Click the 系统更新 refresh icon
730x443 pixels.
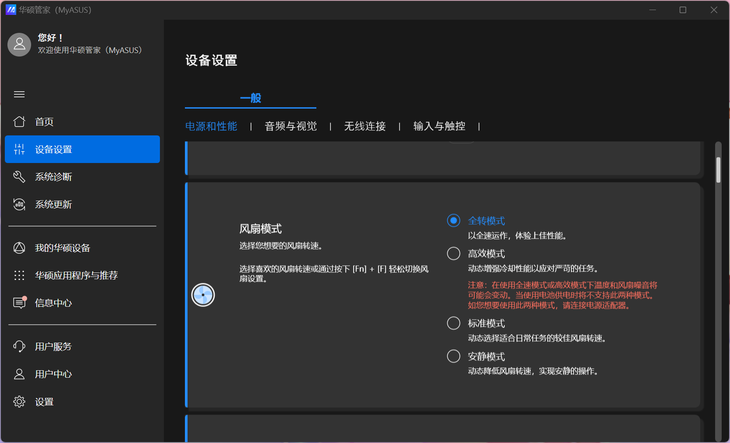click(x=19, y=204)
